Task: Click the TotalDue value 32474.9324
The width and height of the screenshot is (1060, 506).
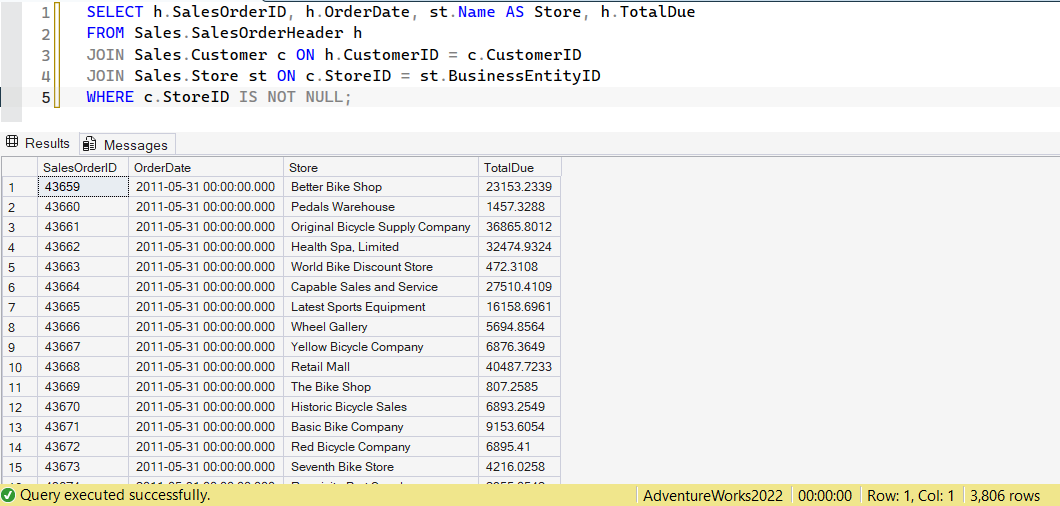Action: [x=520, y=247]
